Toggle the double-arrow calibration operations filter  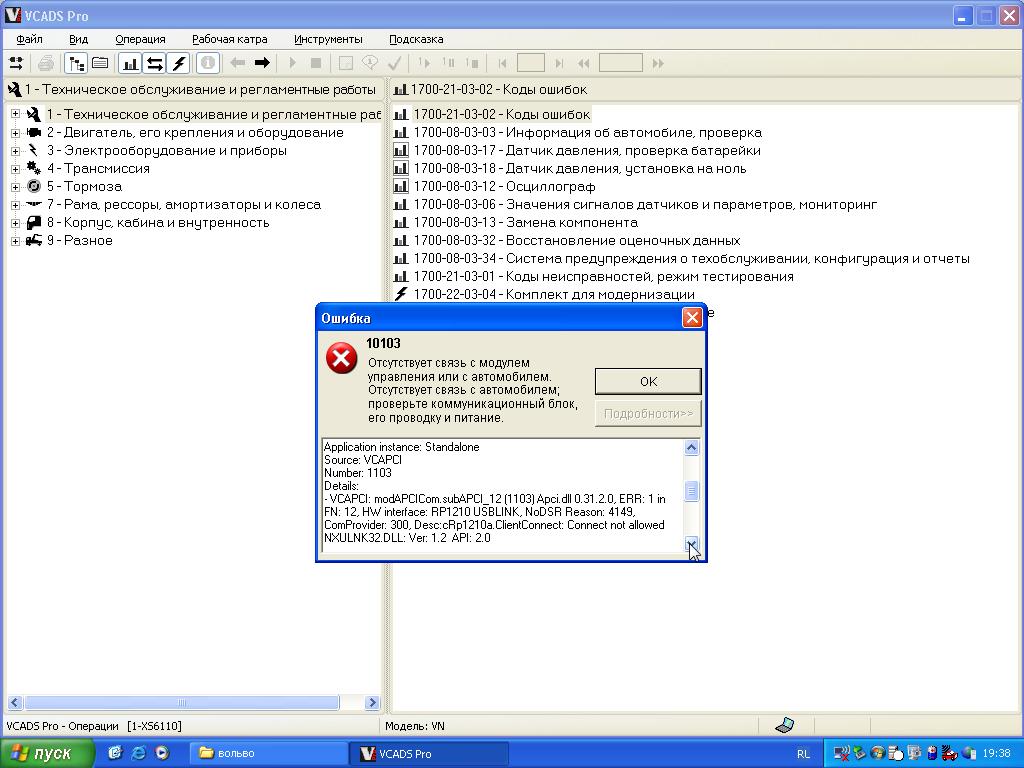pyautogui.click(x=154, y=63)
